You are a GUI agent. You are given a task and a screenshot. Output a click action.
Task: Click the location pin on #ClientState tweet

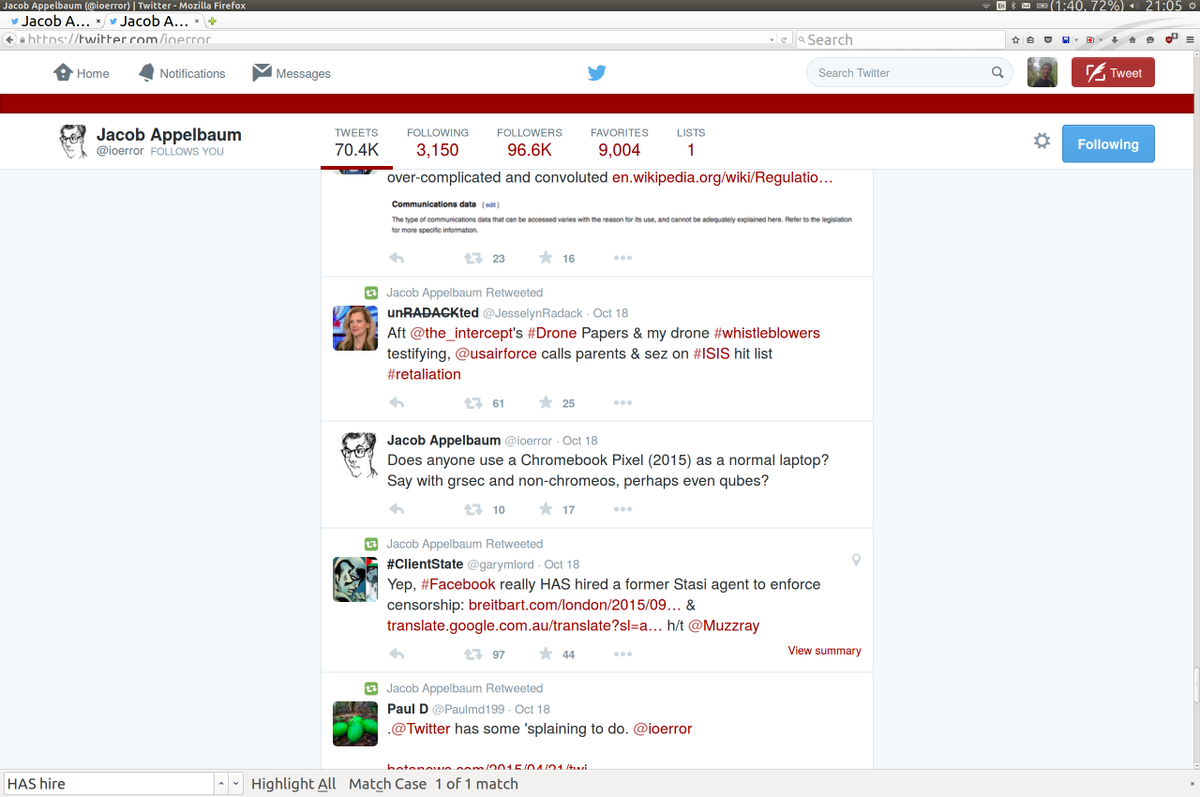pyautogui.click(x=856, y=560)
